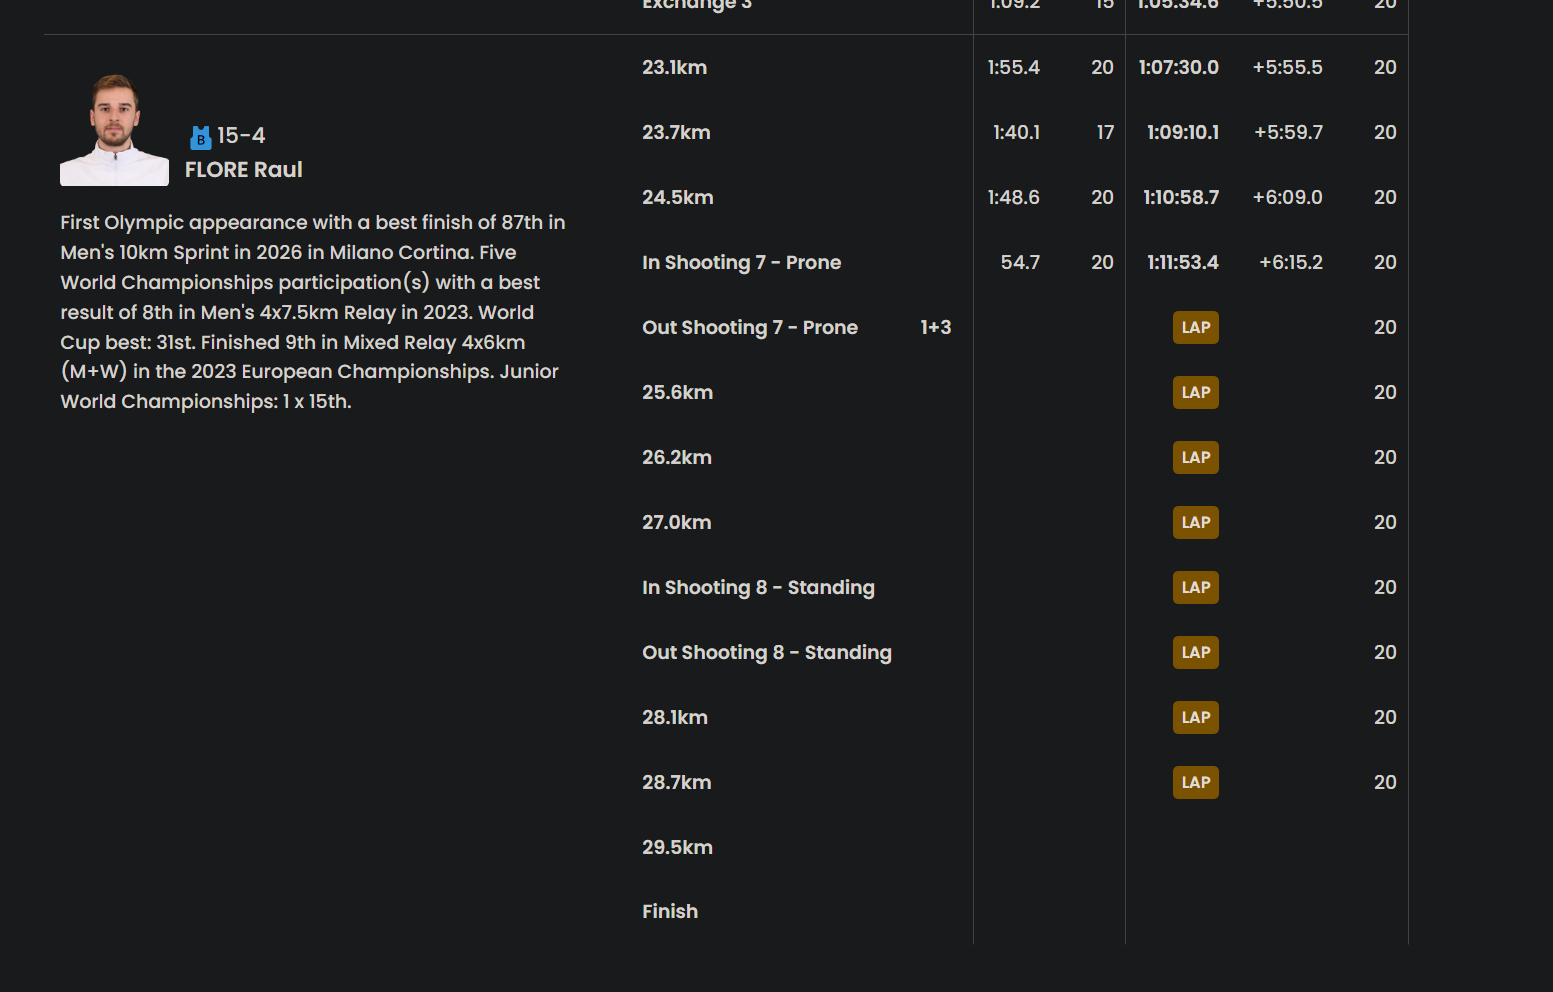Open the athlete photo of FLORE Raul

pos(114,130)
